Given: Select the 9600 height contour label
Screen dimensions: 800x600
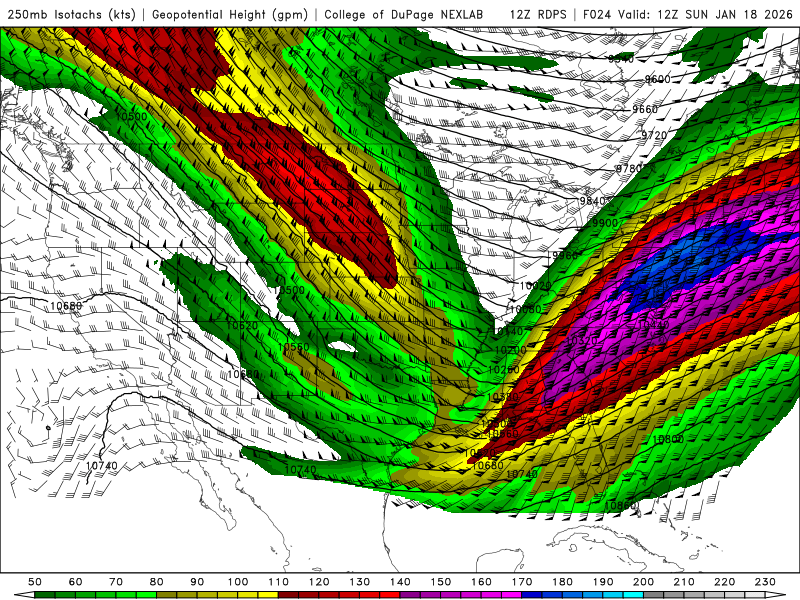Looking at the screenshot, I should (658, 79).
